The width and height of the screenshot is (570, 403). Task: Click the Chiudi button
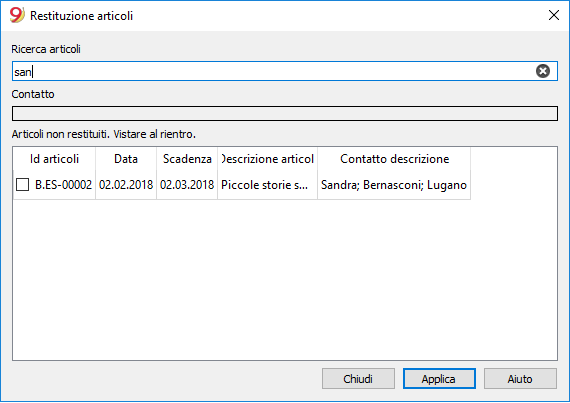(x=358, y=379)
